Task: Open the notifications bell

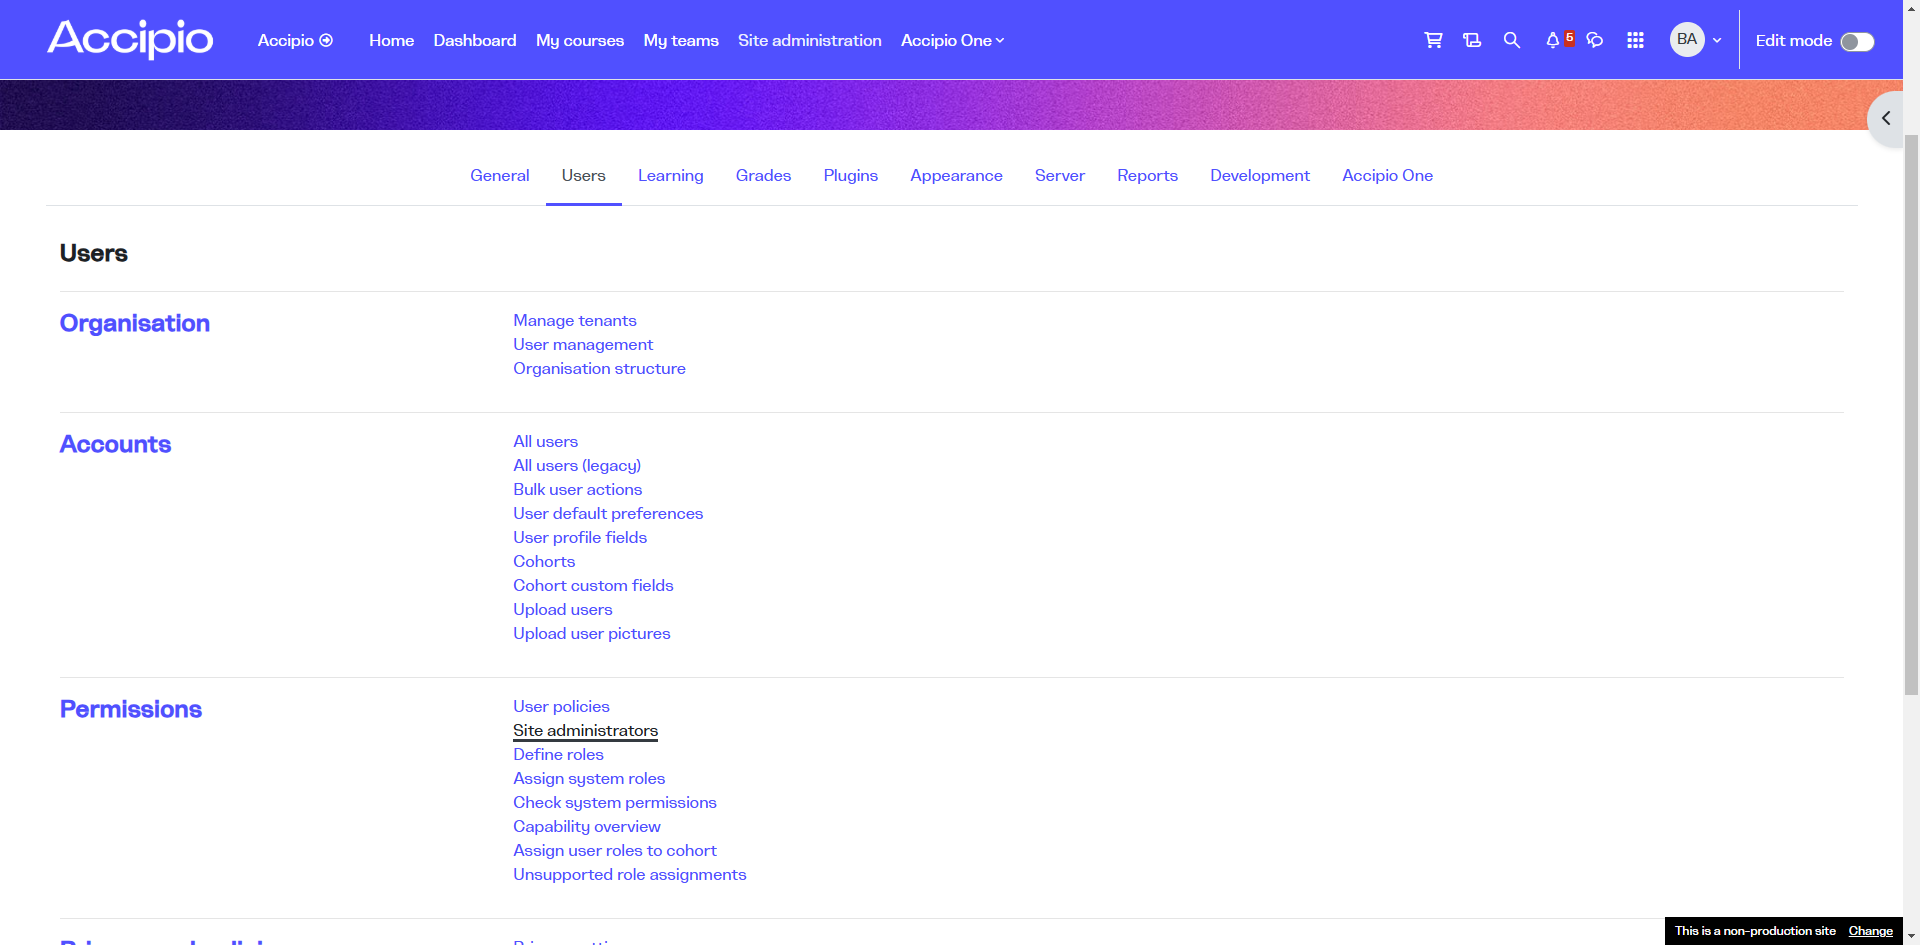Action: pos(1553,40)
